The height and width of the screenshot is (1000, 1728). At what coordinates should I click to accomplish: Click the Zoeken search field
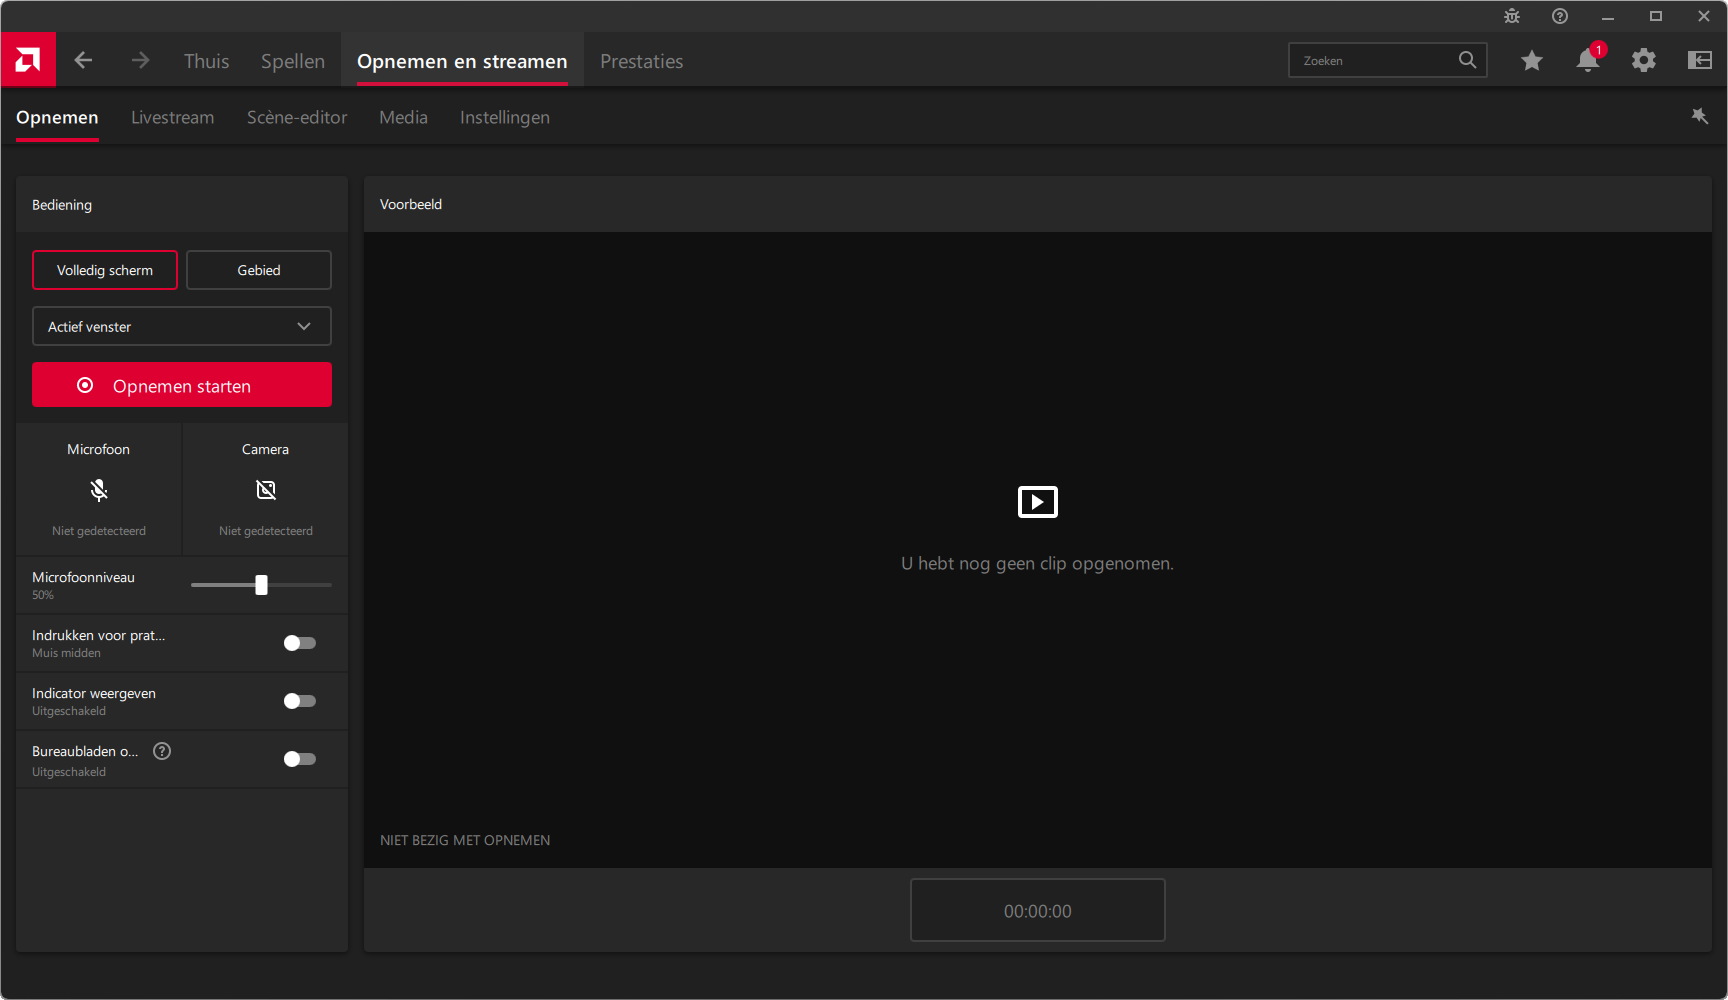[x=1375, y=60]
